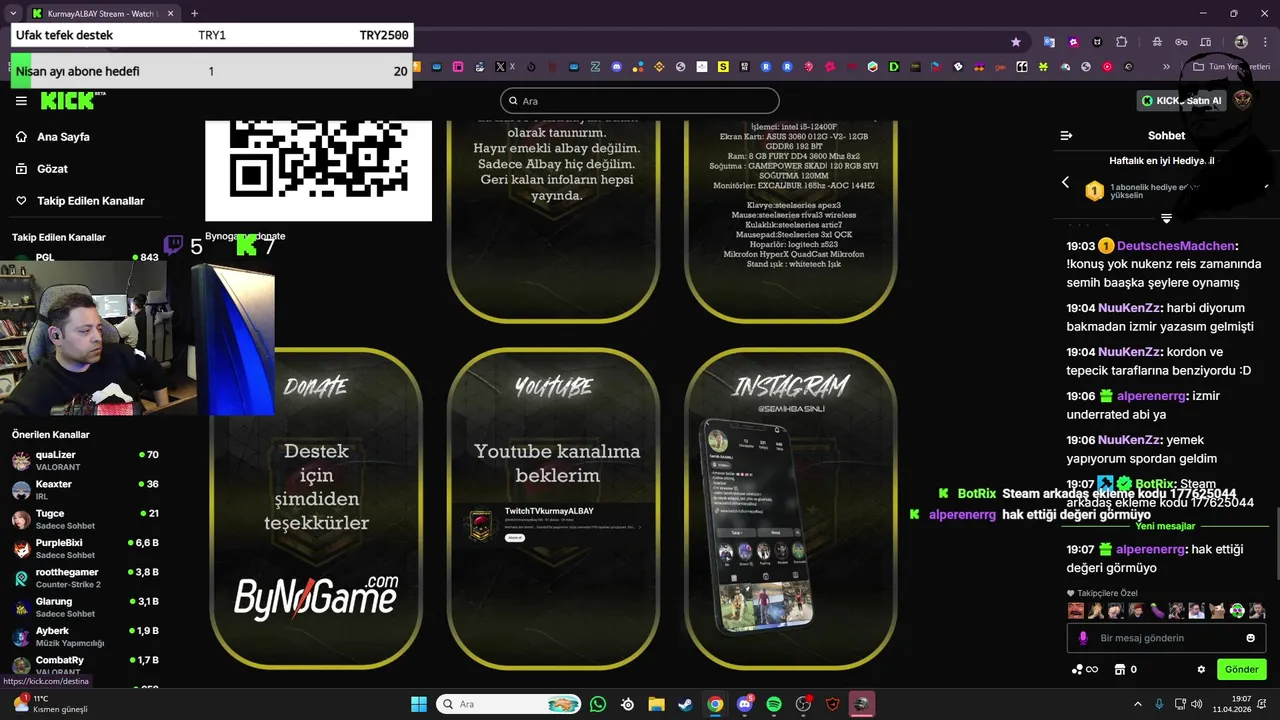Open the channel points infinity icon
Viewport: 1280px width, 720px height.
pos(1085,669)
